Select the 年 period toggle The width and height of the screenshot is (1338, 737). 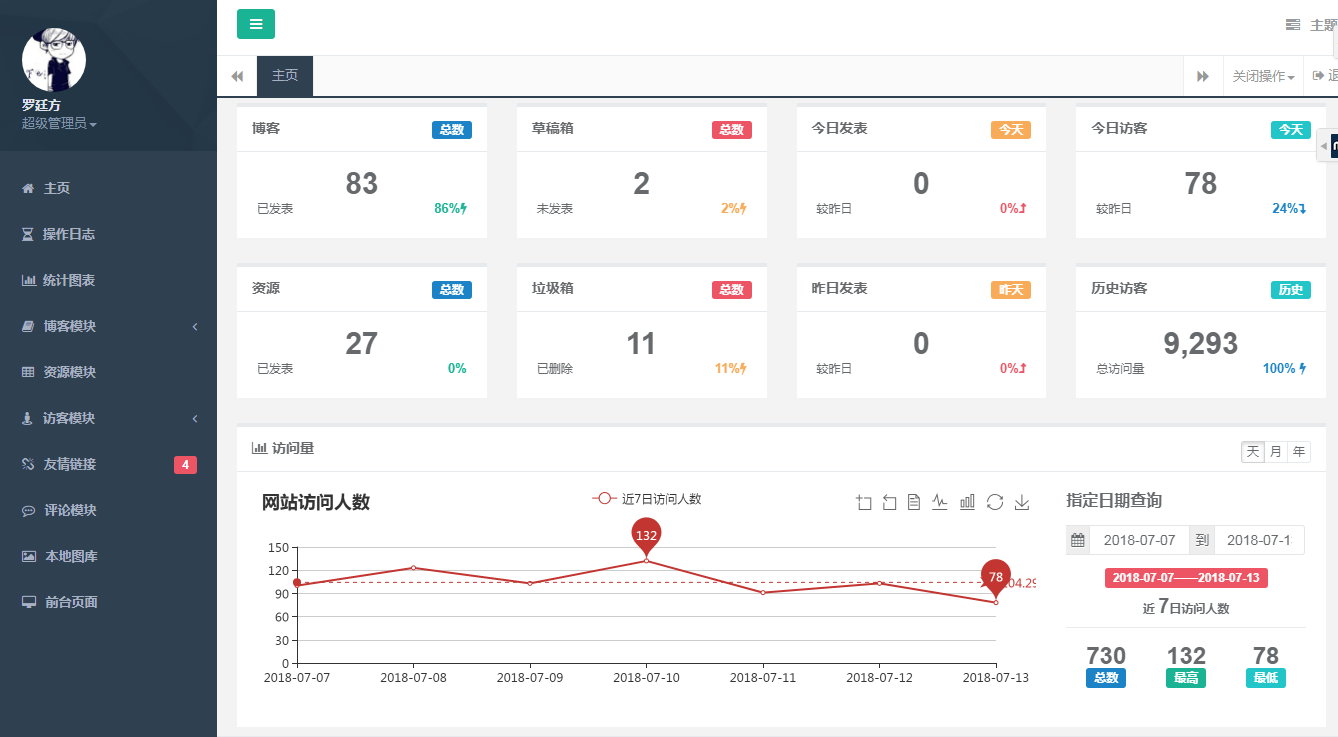pos(1298,452)
